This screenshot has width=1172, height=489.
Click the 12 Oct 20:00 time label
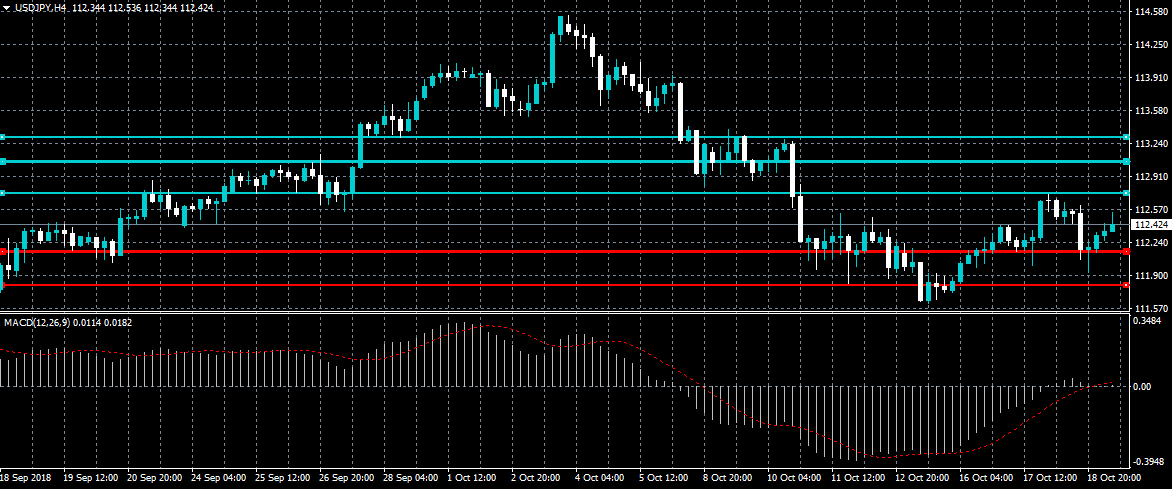pyautogui.click(x=924, y=477)
